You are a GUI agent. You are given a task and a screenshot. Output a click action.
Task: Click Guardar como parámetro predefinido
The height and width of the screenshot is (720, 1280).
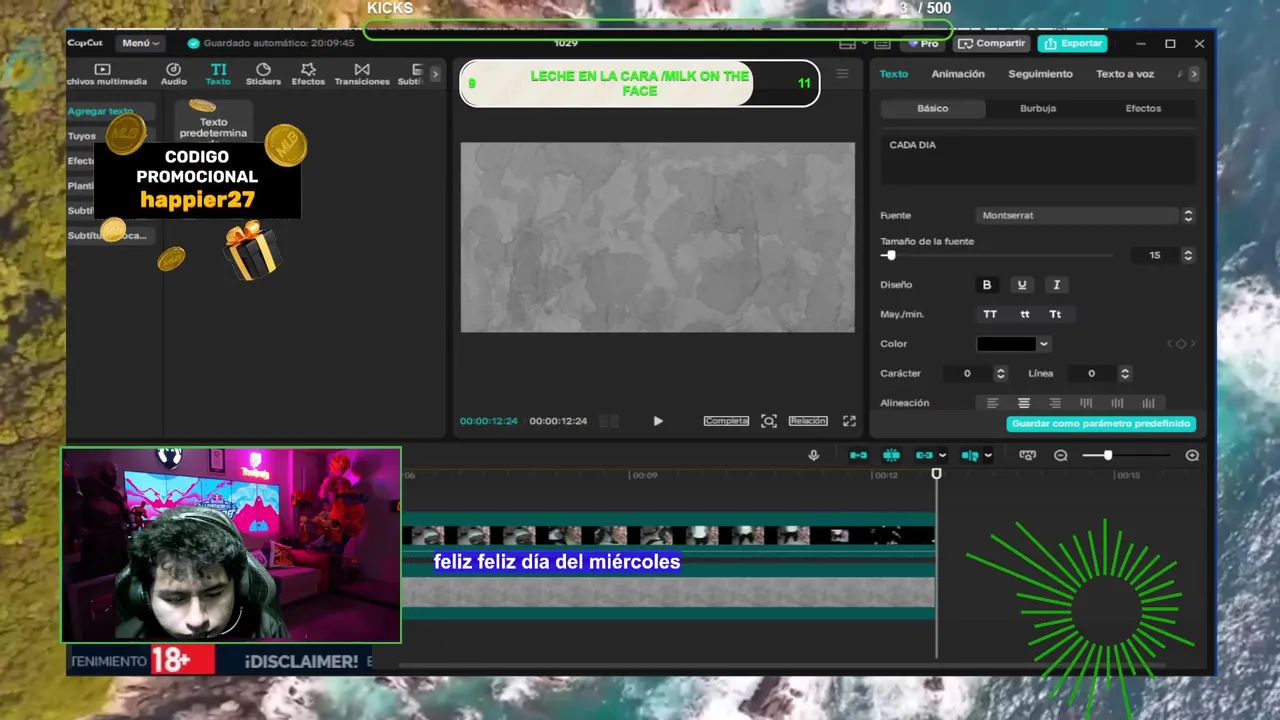tap(1101, 424)
